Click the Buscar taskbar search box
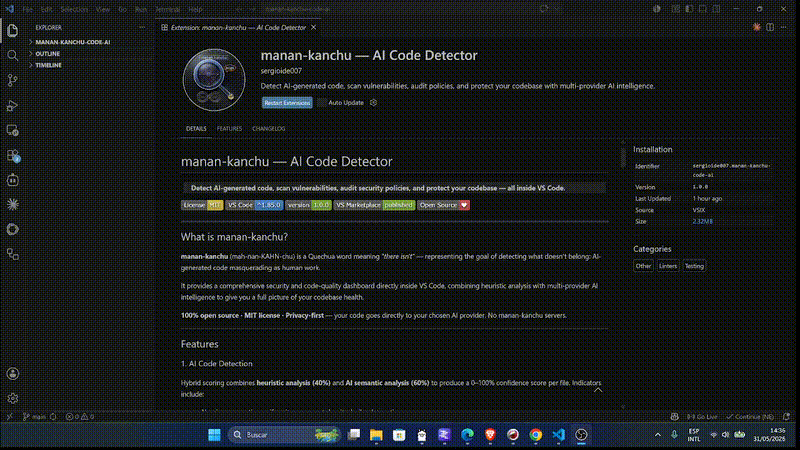 284,435
